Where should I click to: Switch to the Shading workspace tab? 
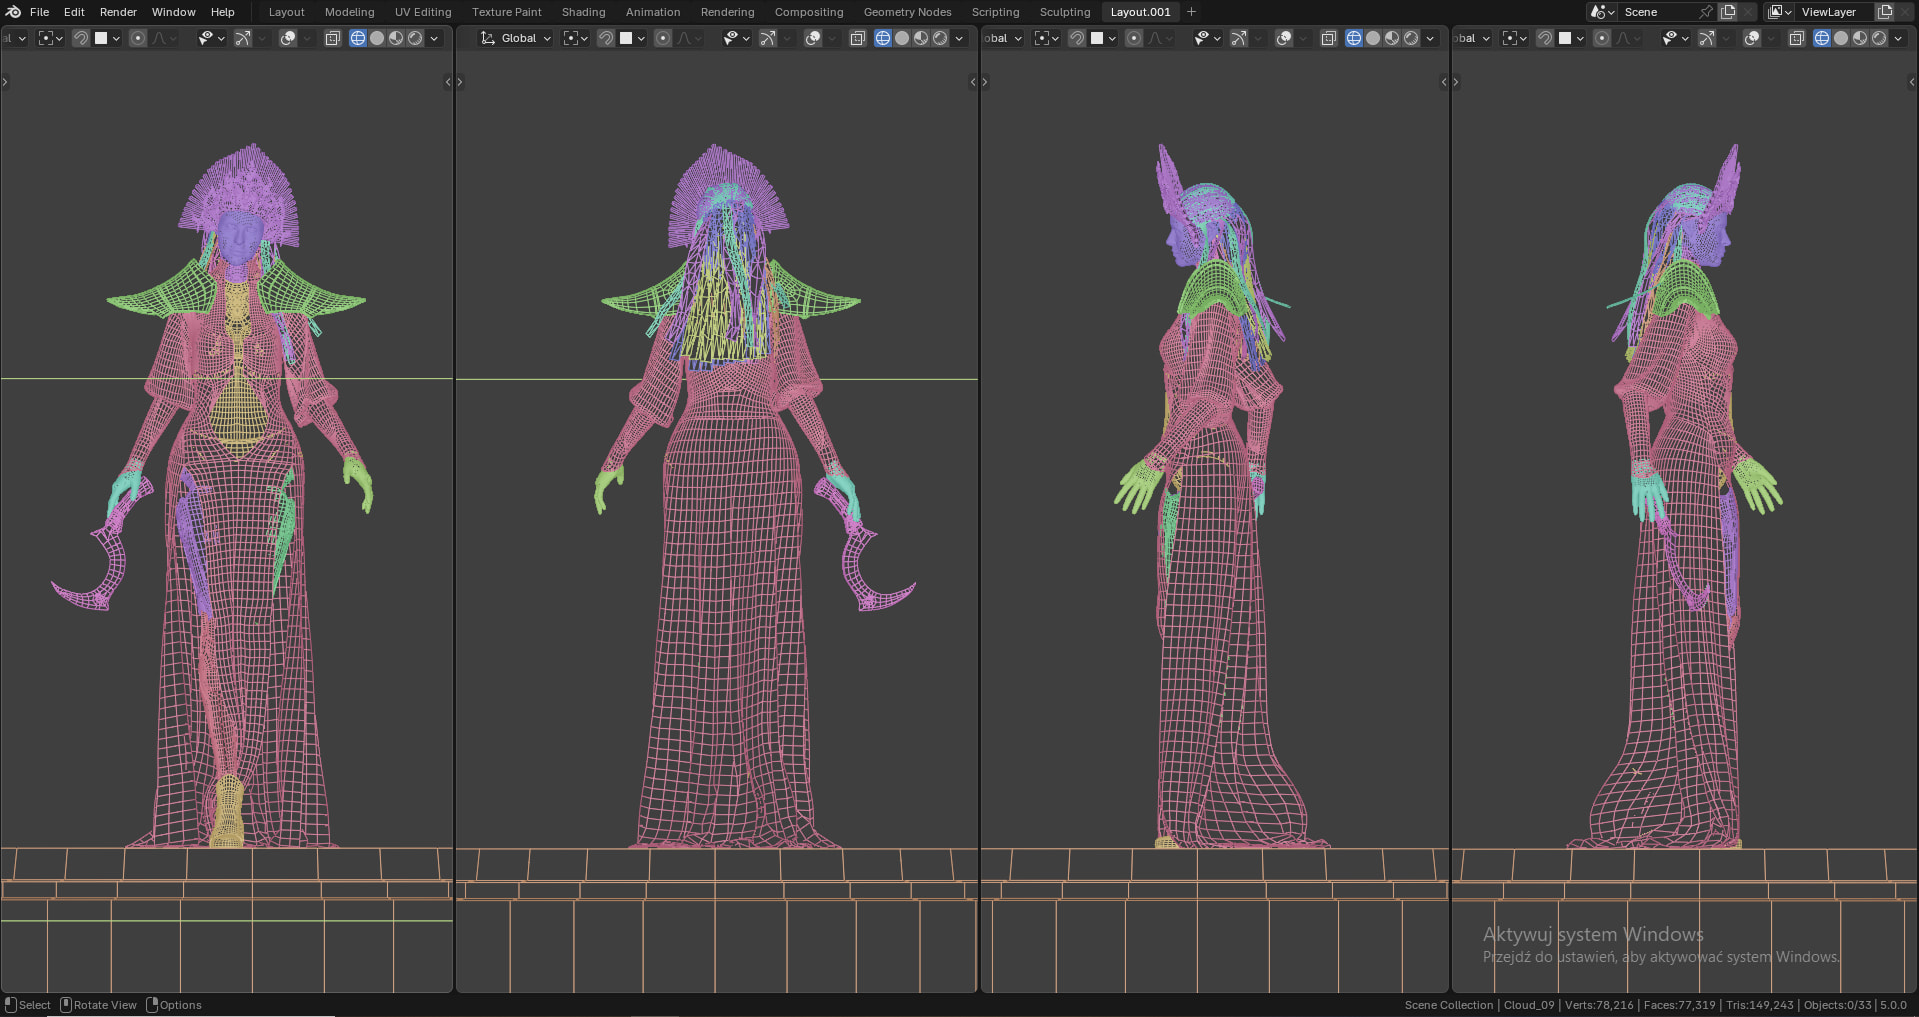pyautogui.click(x=583, y=12)
